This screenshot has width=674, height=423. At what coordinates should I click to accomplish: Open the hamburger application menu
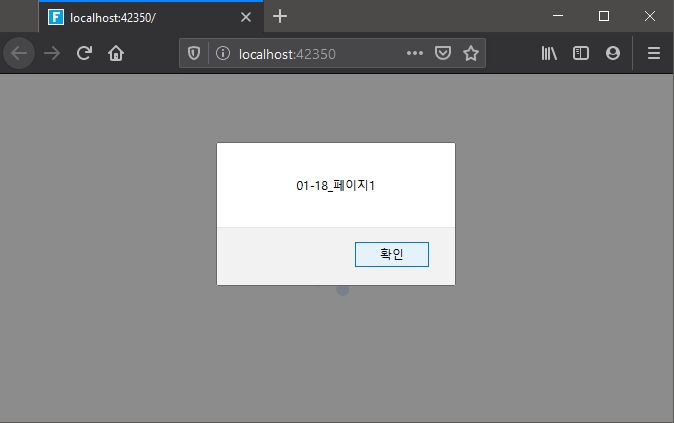654,54
